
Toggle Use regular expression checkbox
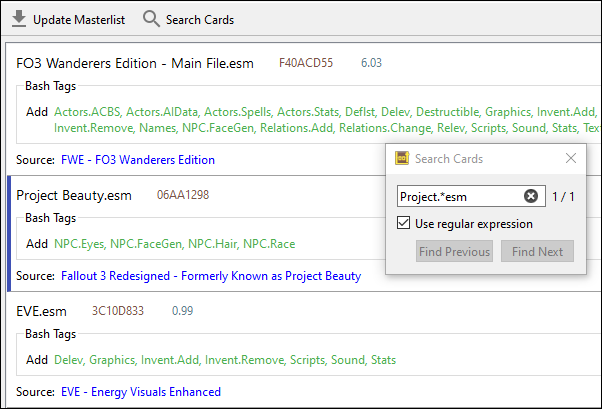pyautogui.click(x=404, y=223)
